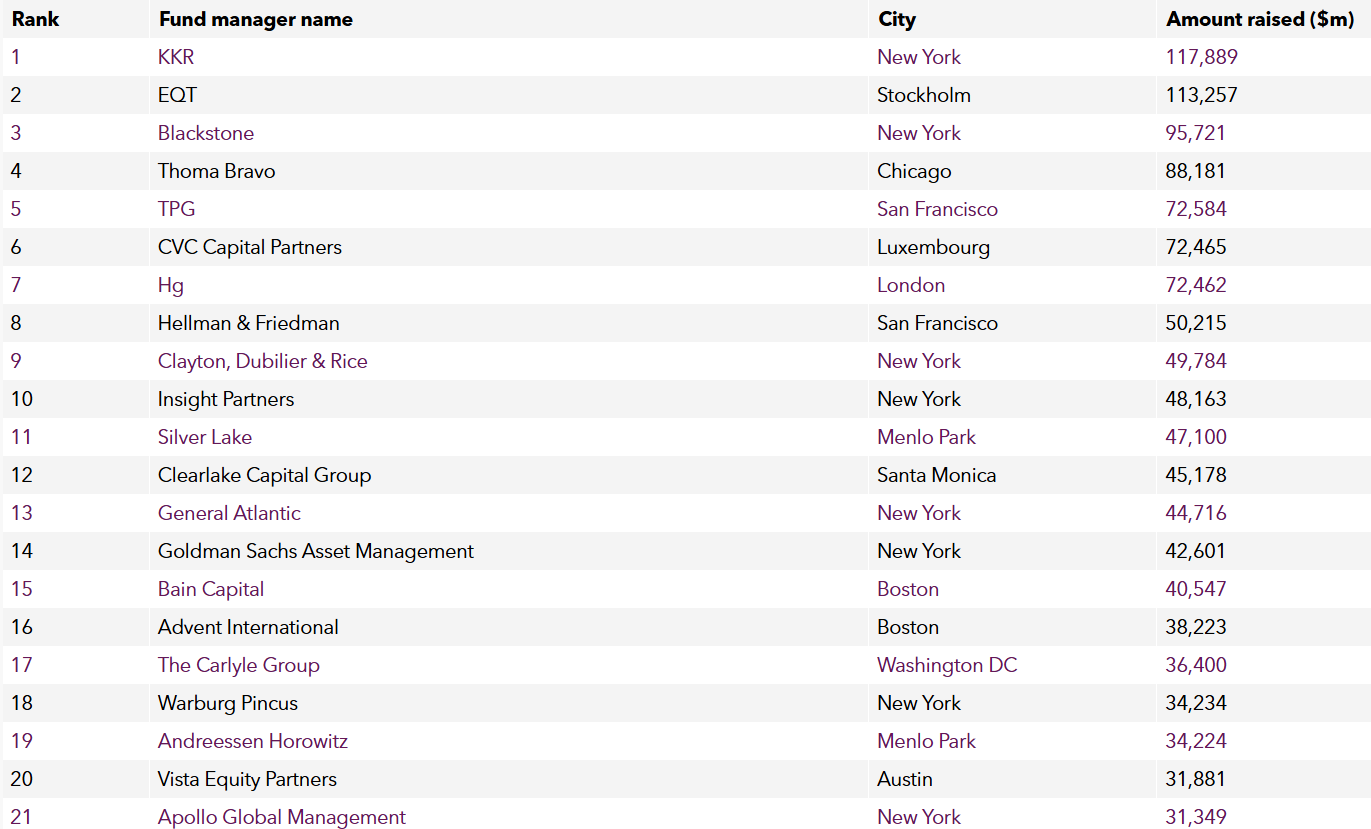Click the Amount raised ($m) header
Screen dimensions: 1371x829
point(1260,19)
